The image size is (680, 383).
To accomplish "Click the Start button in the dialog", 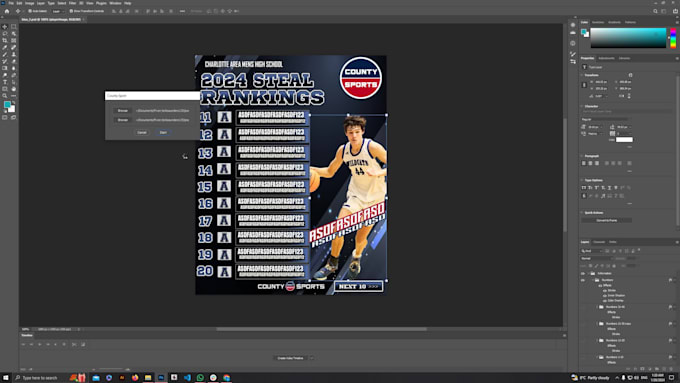I will pos(163,132).
